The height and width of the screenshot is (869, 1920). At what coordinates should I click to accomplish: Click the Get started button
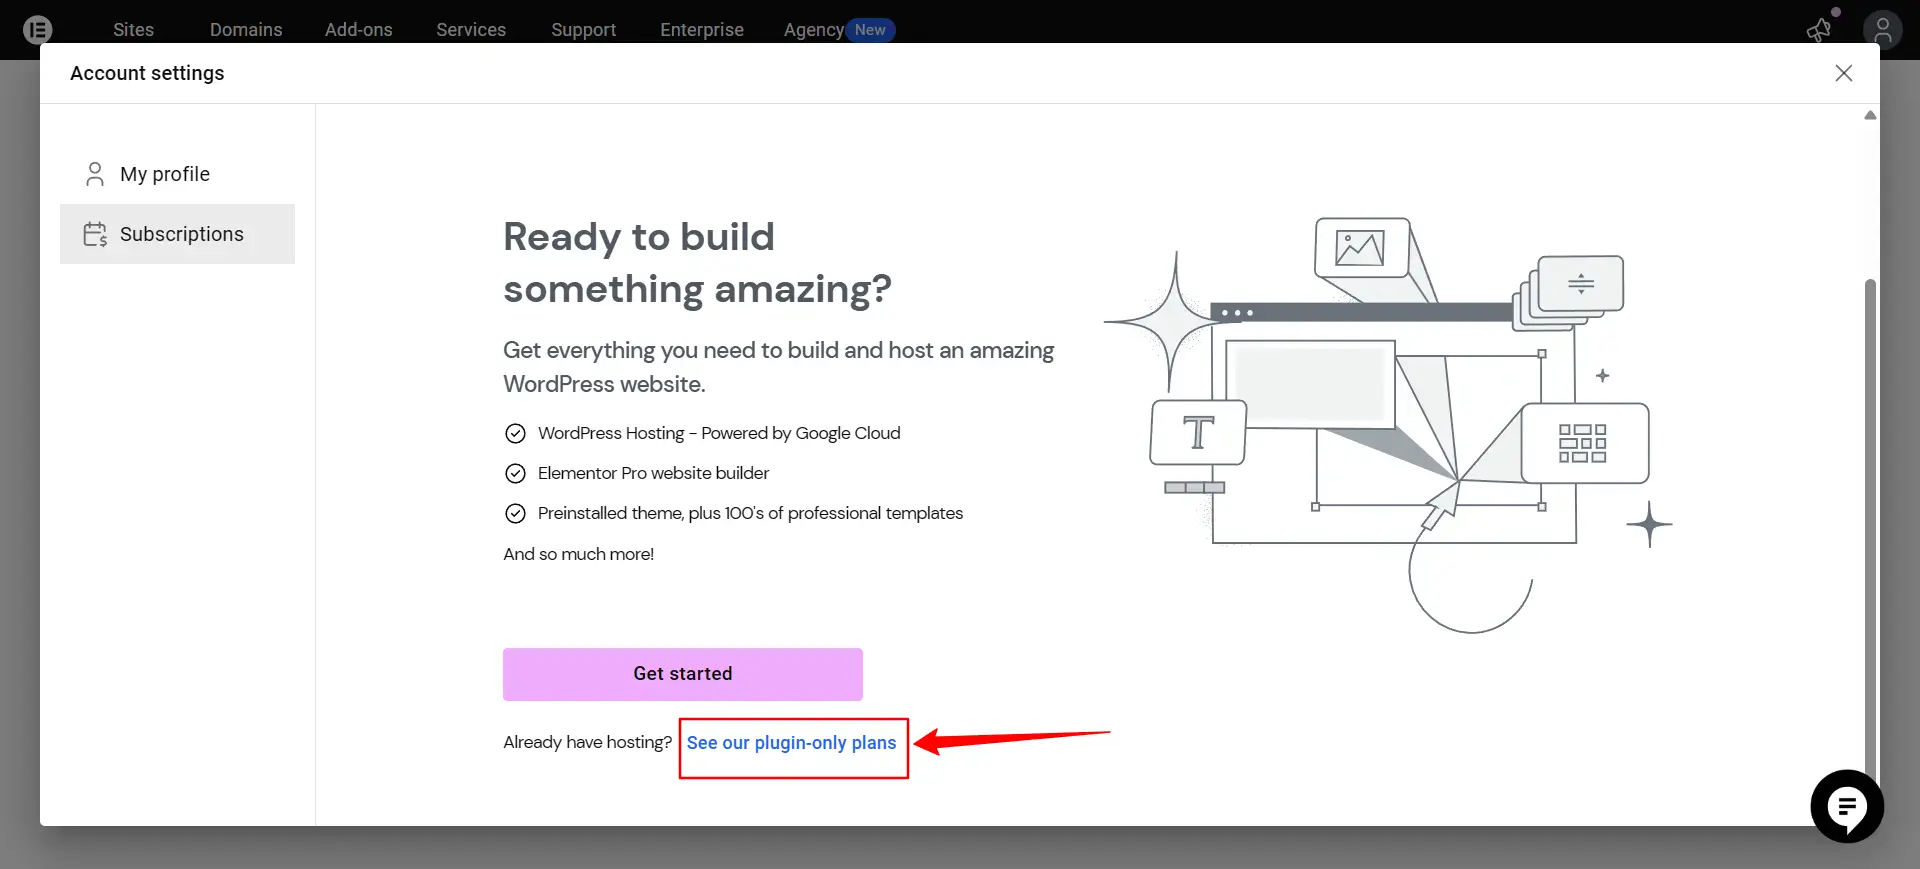[x=683, y=674]
